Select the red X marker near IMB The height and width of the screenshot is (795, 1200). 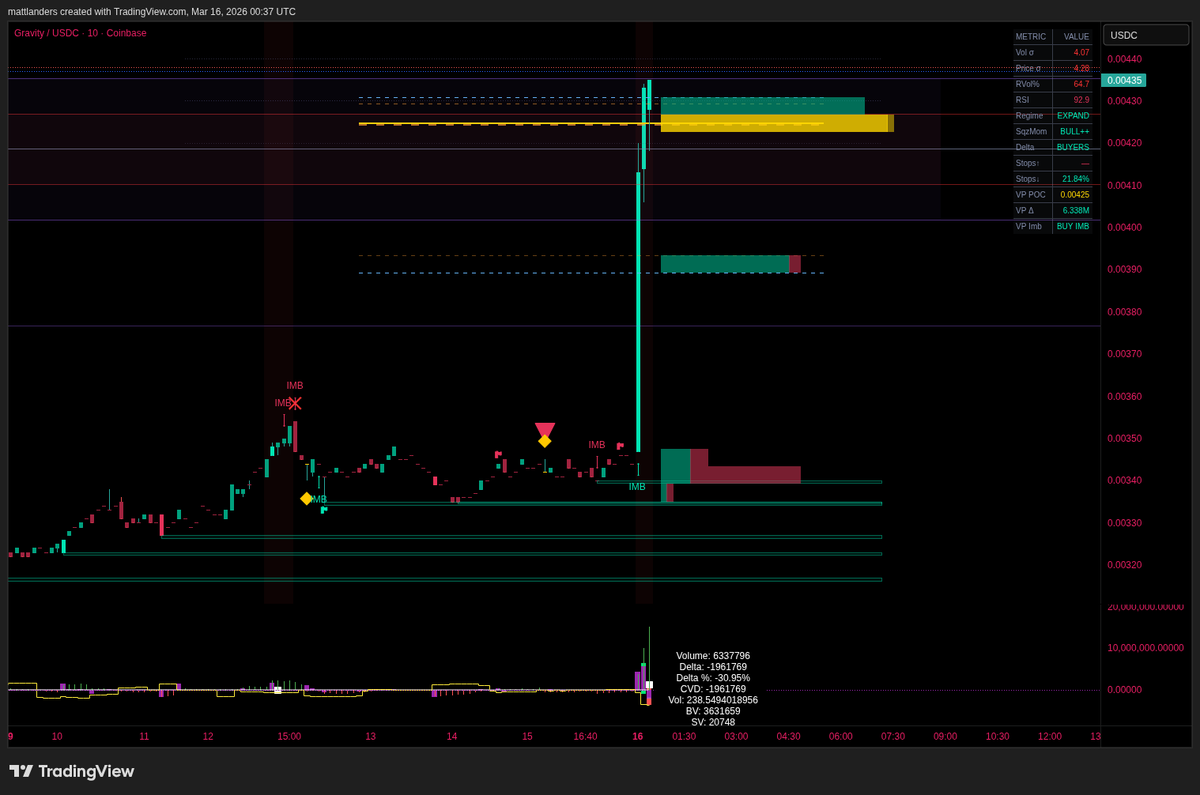(x=295, y=403)
